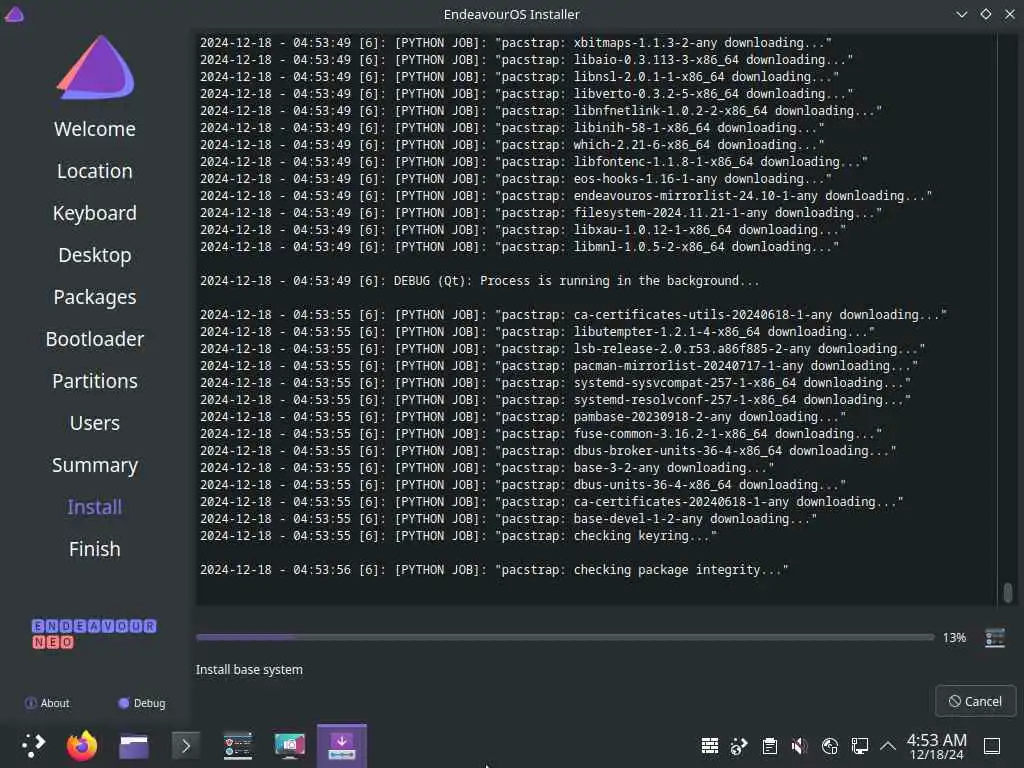Click the 'Process is running in the background' line
1024x768 pixels.
tap(479, 281)
